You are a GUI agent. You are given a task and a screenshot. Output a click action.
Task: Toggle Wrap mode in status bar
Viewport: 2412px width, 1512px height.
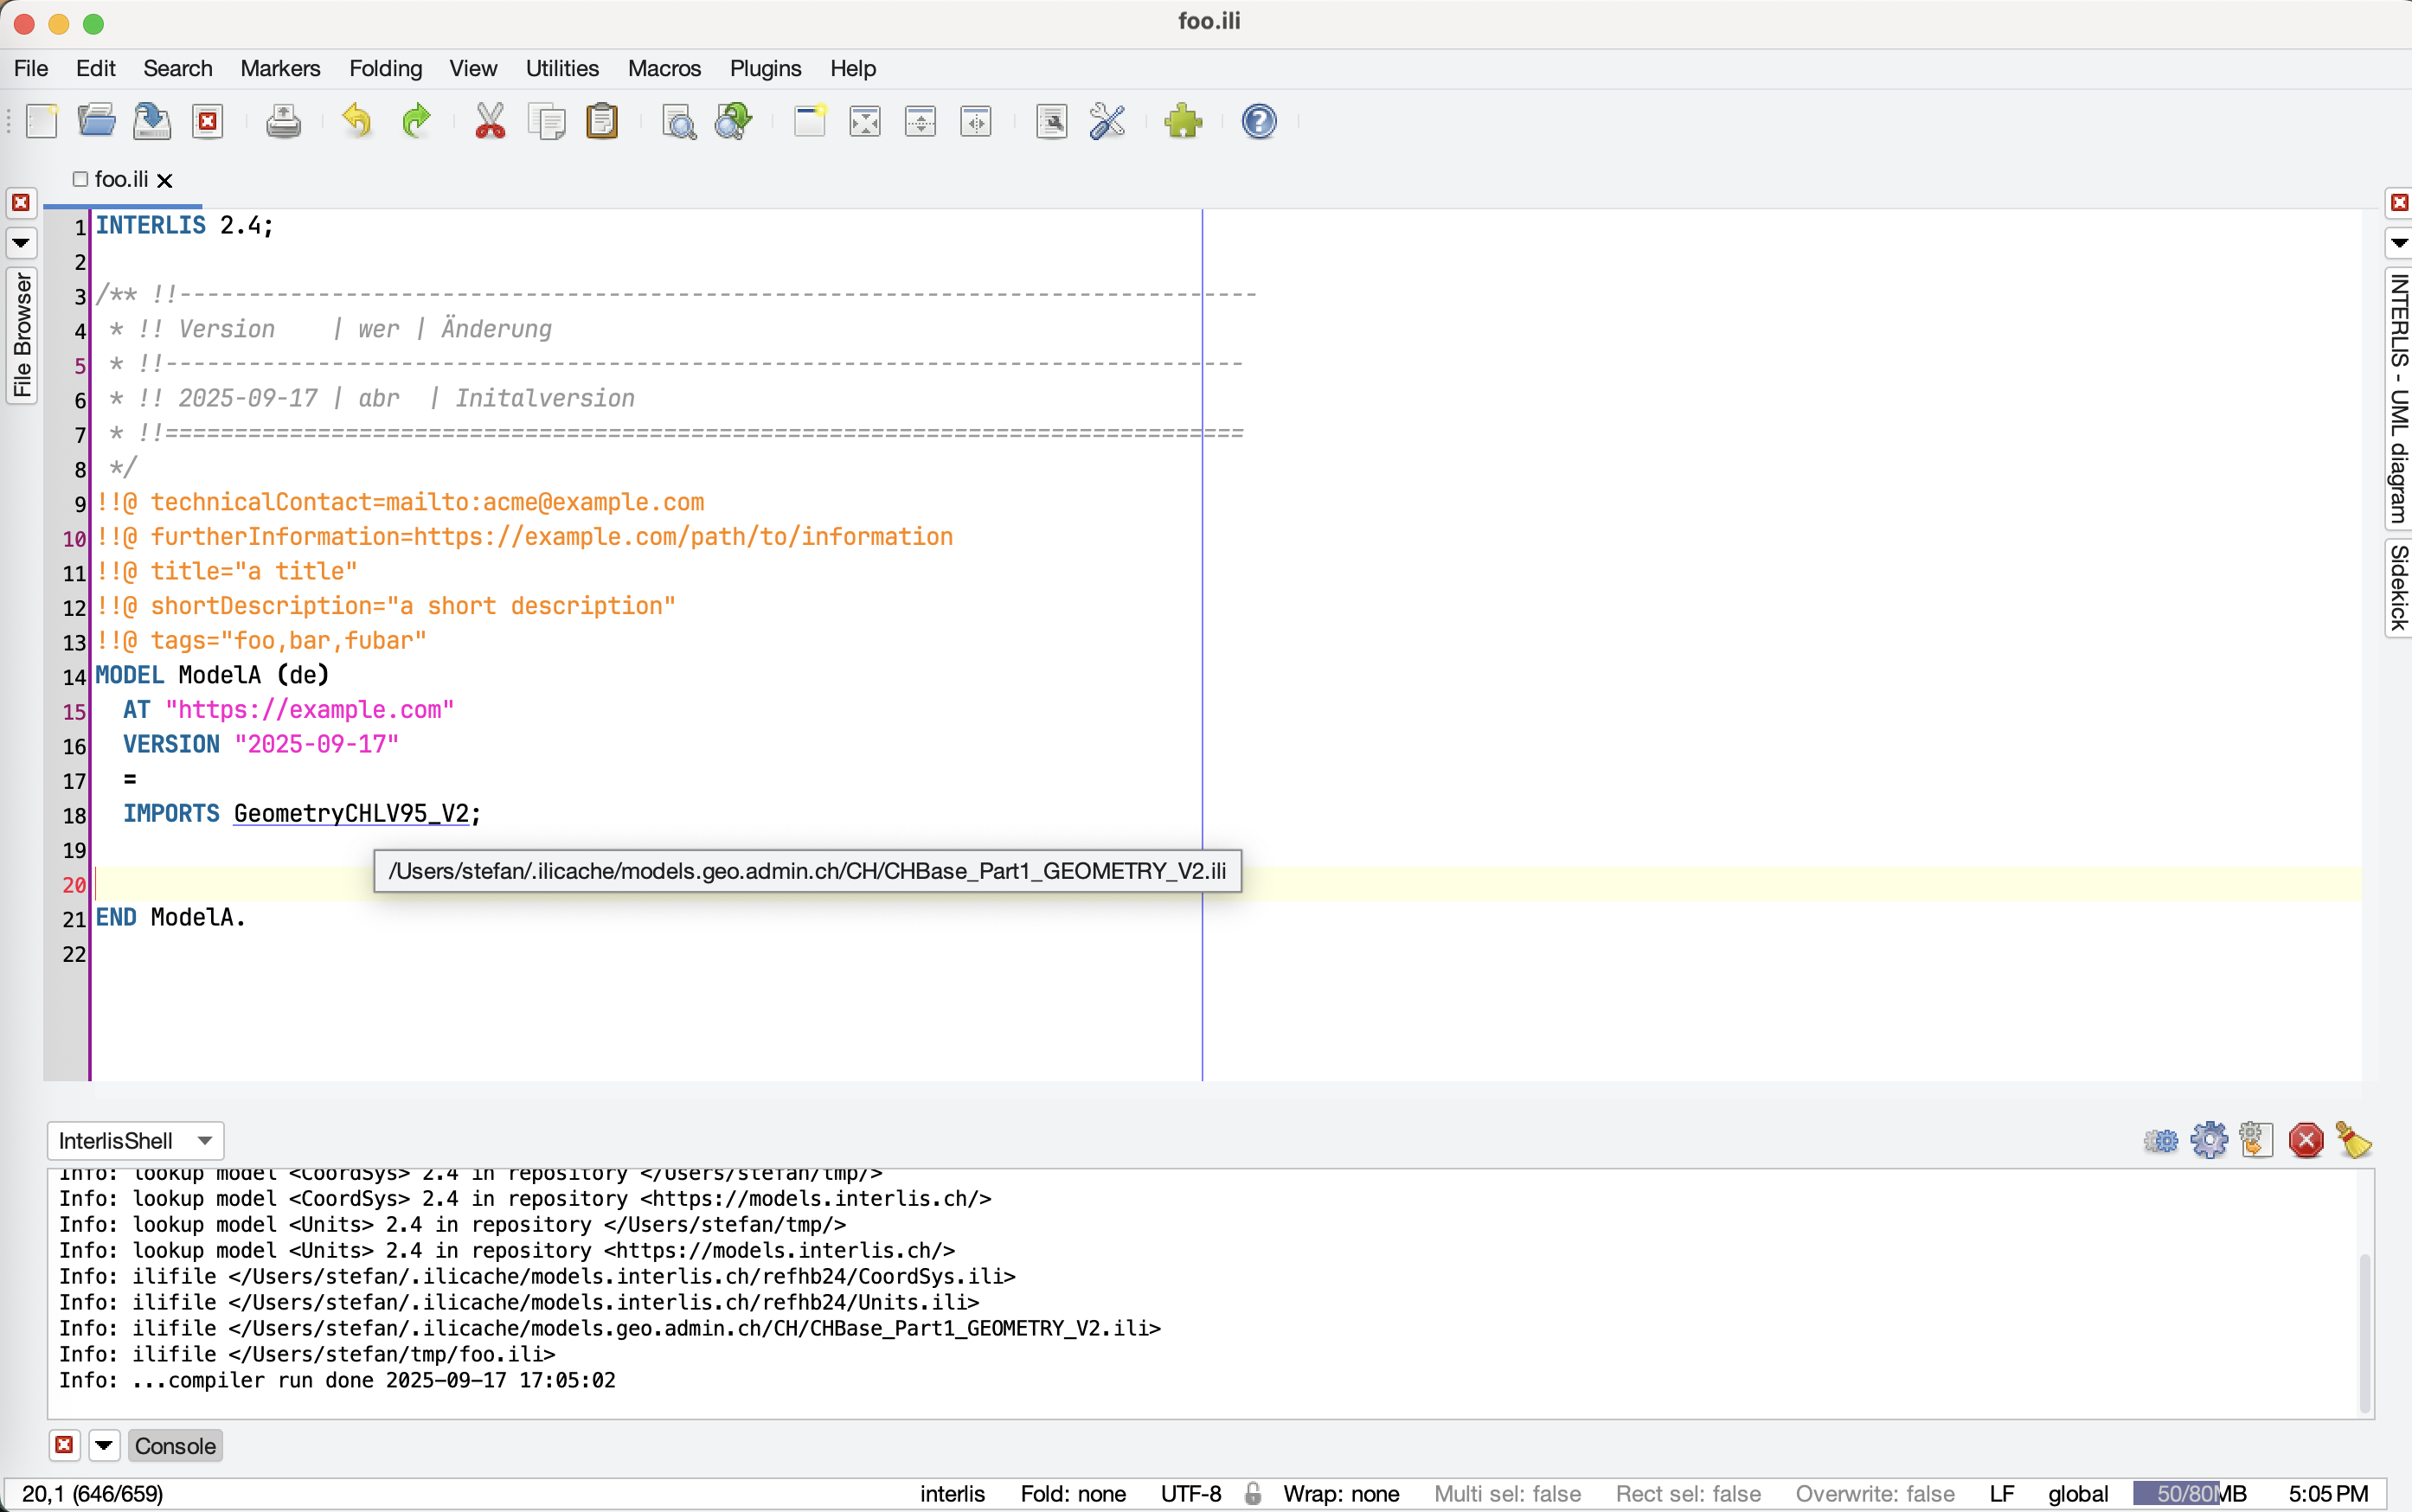[x=1341, y=1494]
